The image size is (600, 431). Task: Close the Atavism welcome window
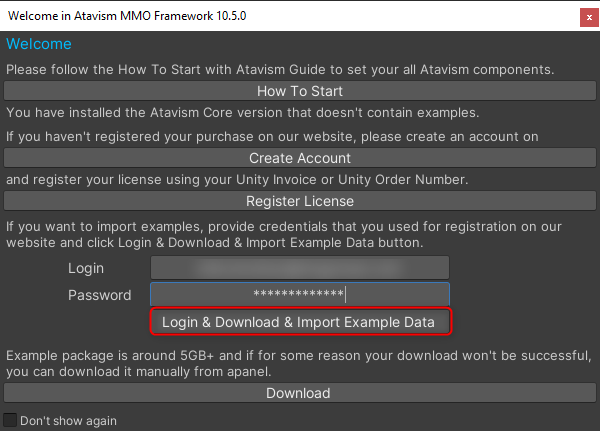(x=587, y=17)
